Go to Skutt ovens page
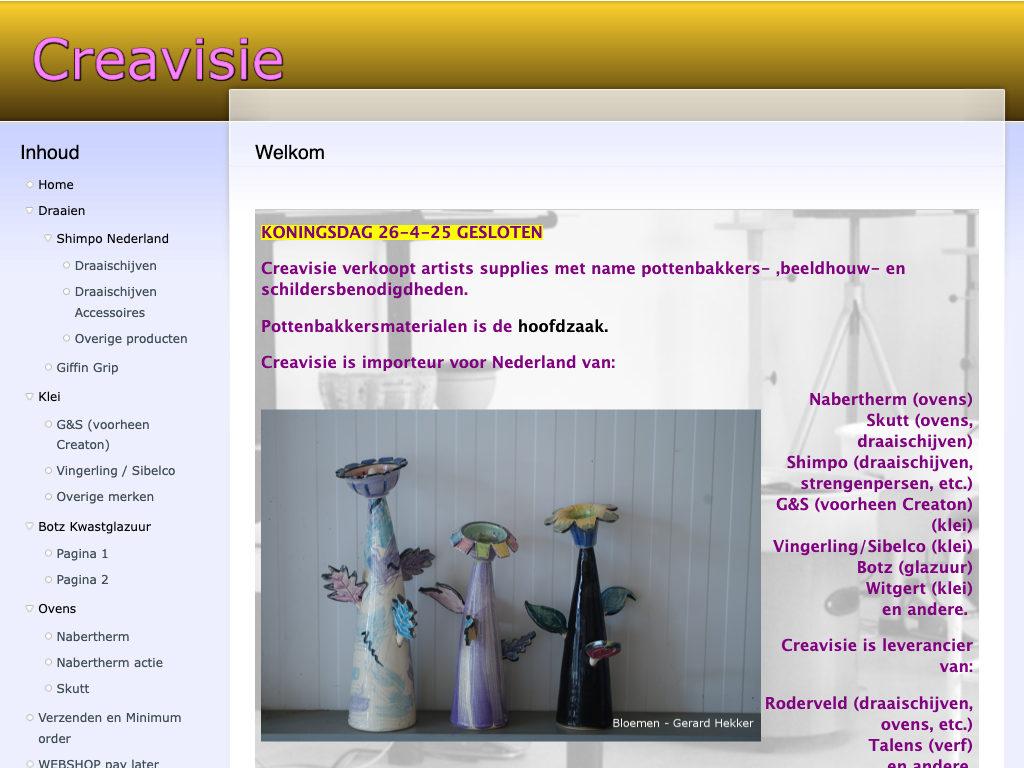The height and width of the screenshot is (768, 1024). (x=73, y=689)
